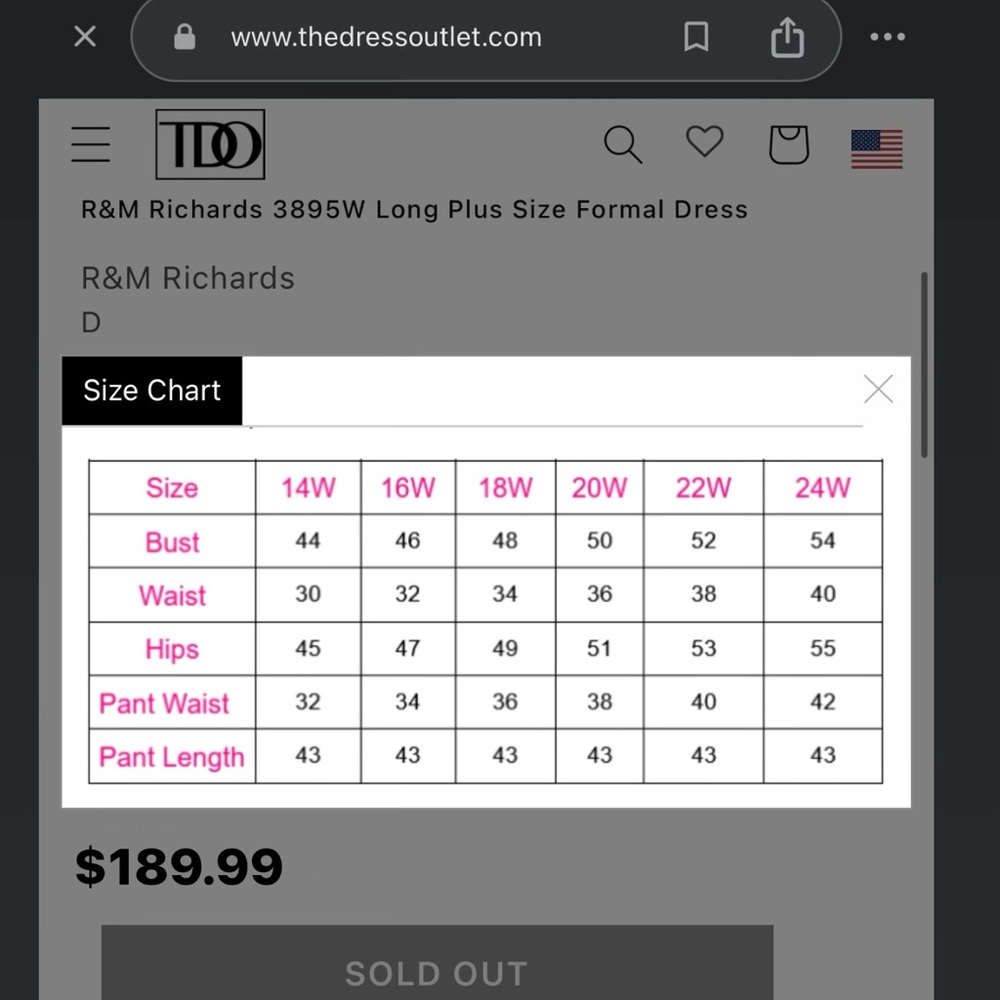The width and height of the screenshot is (1000, 1000).
Task: Go to TDO home logo
Action: tap(210, 145)
